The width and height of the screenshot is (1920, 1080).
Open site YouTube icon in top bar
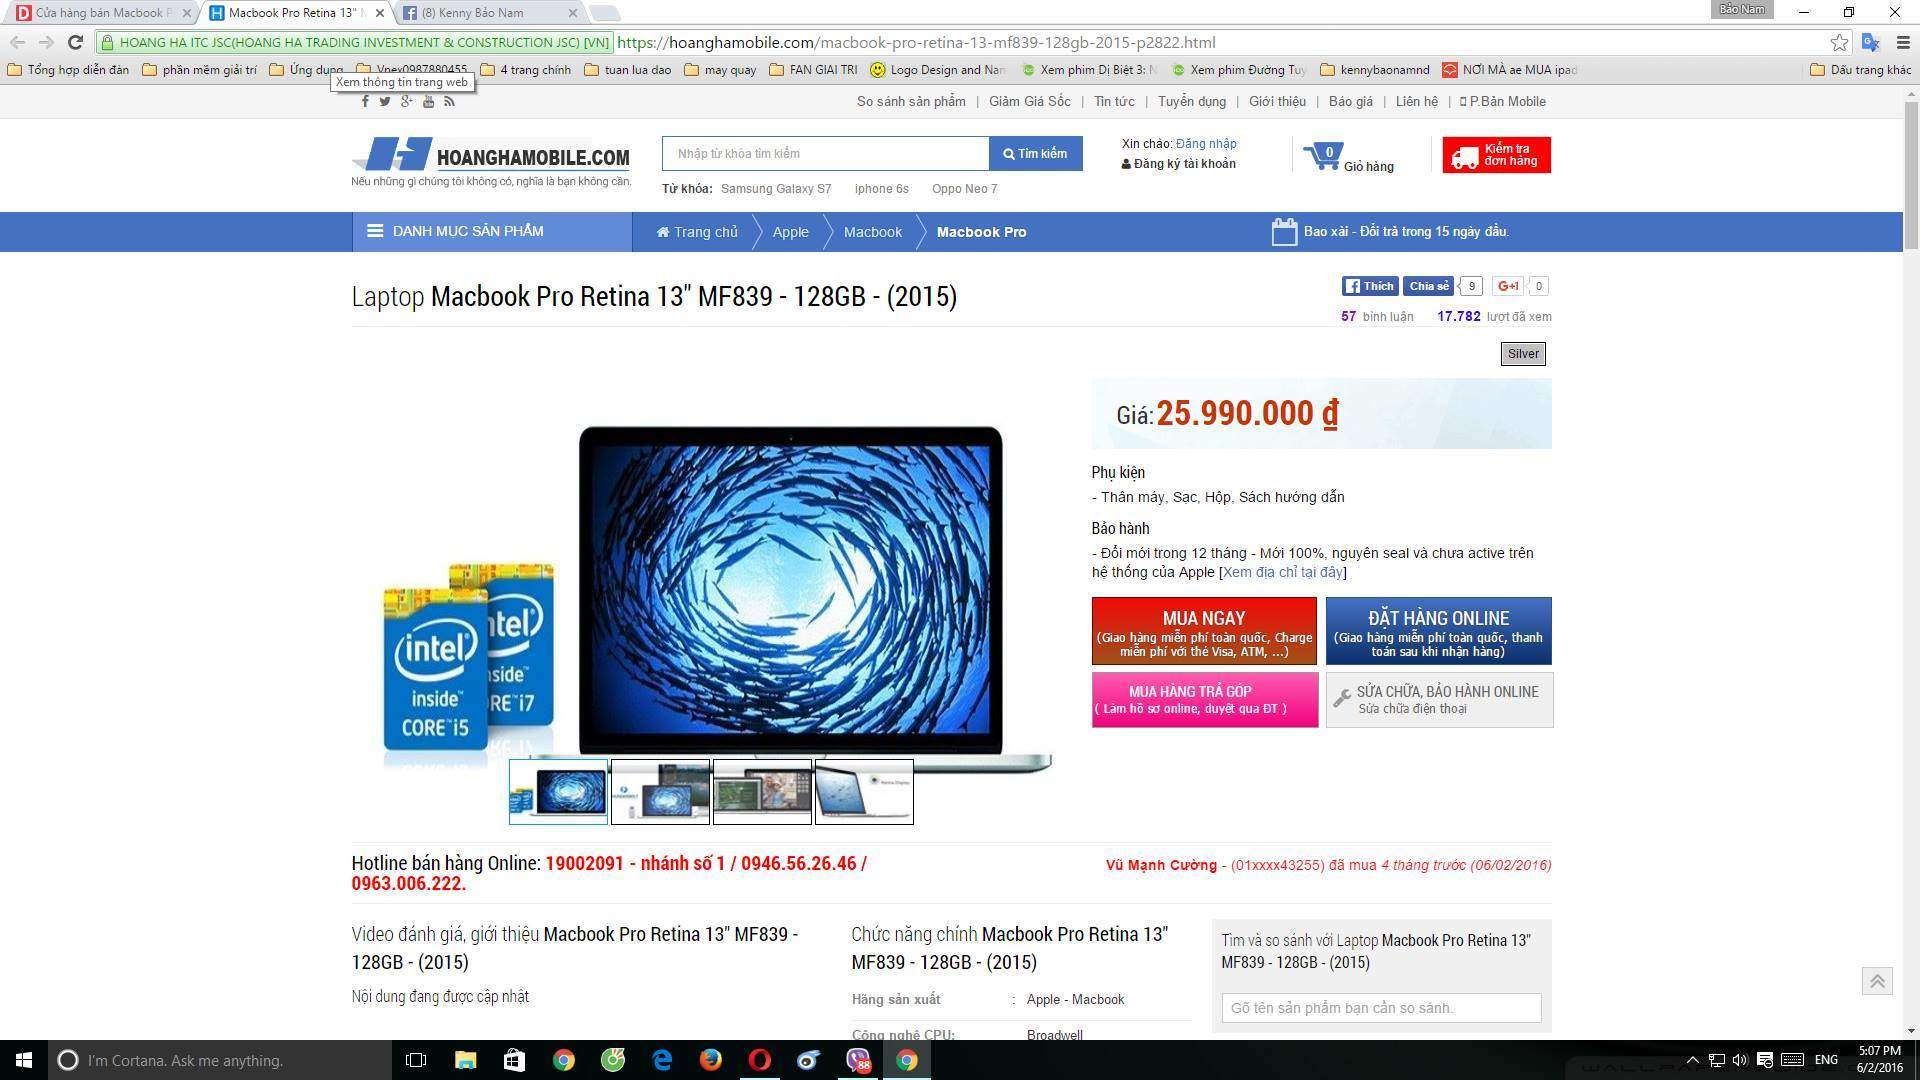[428, 101]
